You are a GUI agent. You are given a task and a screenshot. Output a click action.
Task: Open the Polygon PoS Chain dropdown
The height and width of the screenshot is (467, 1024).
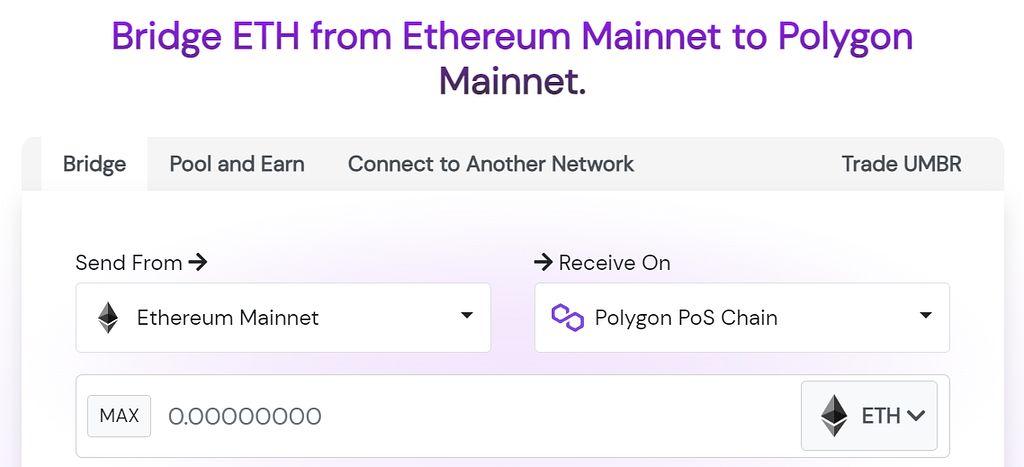pos(742,317)
